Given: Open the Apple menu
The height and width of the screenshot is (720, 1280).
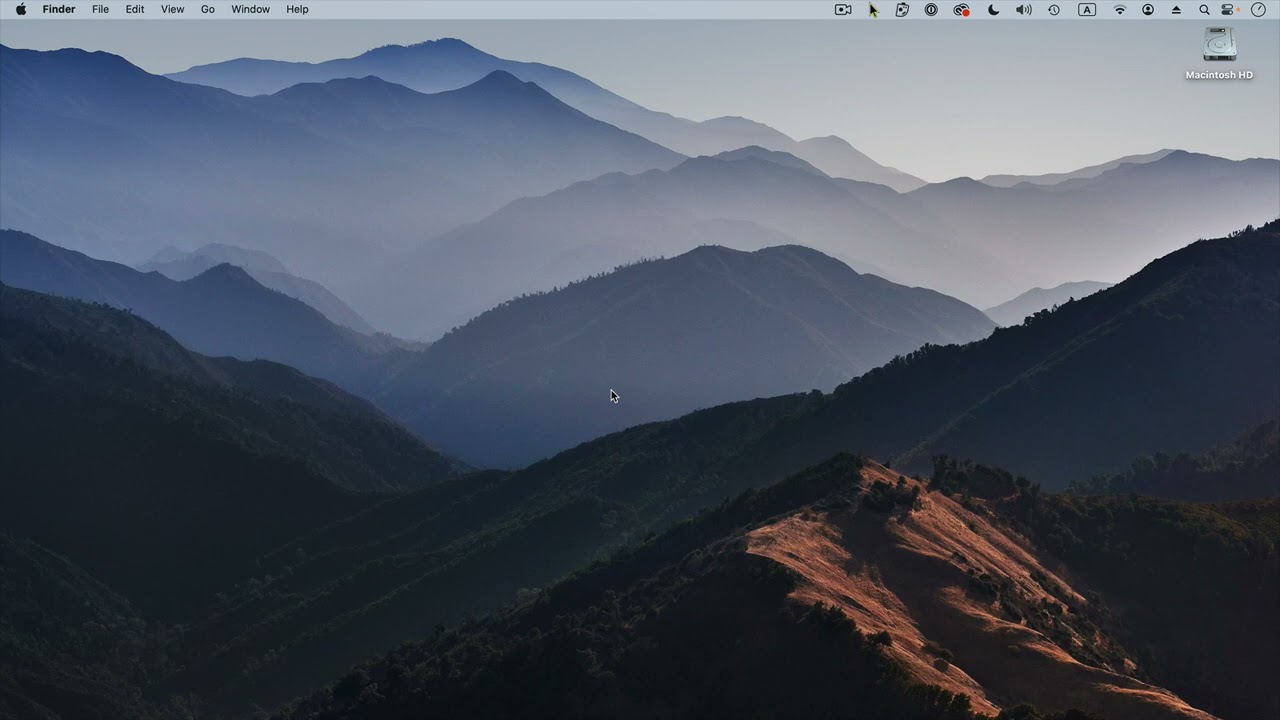Looking at the screenshot, I should tap(21, 9).
